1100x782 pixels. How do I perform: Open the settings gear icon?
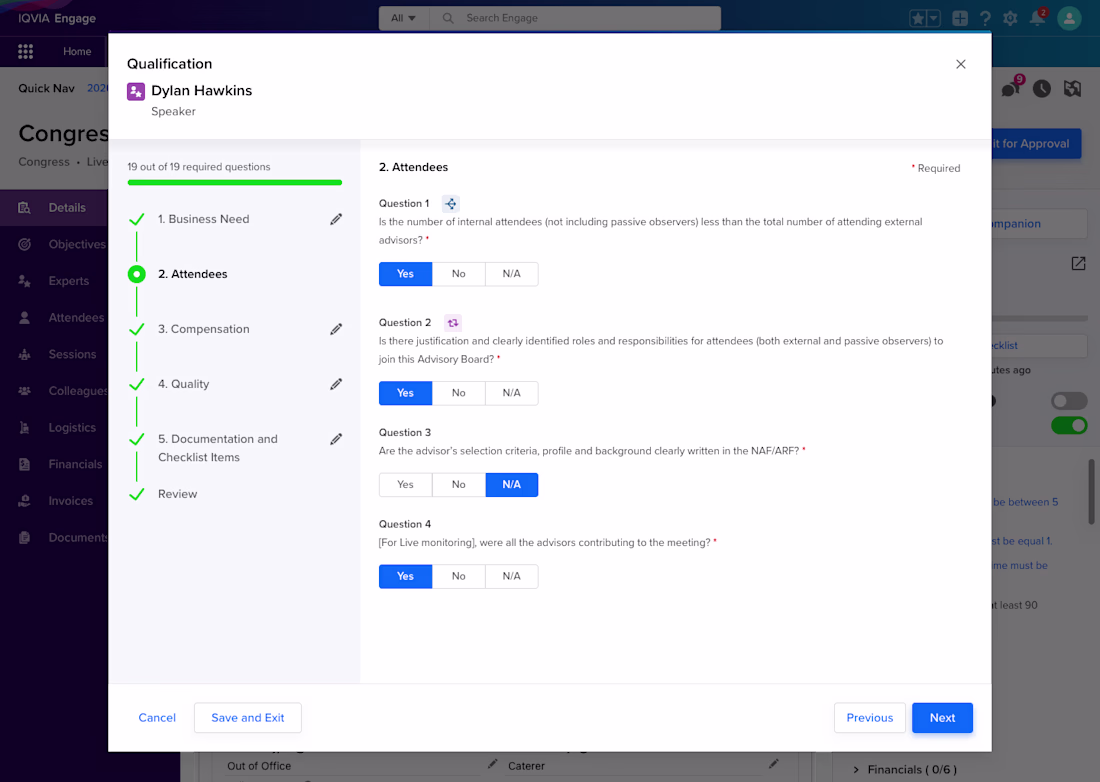(1010, 18)
